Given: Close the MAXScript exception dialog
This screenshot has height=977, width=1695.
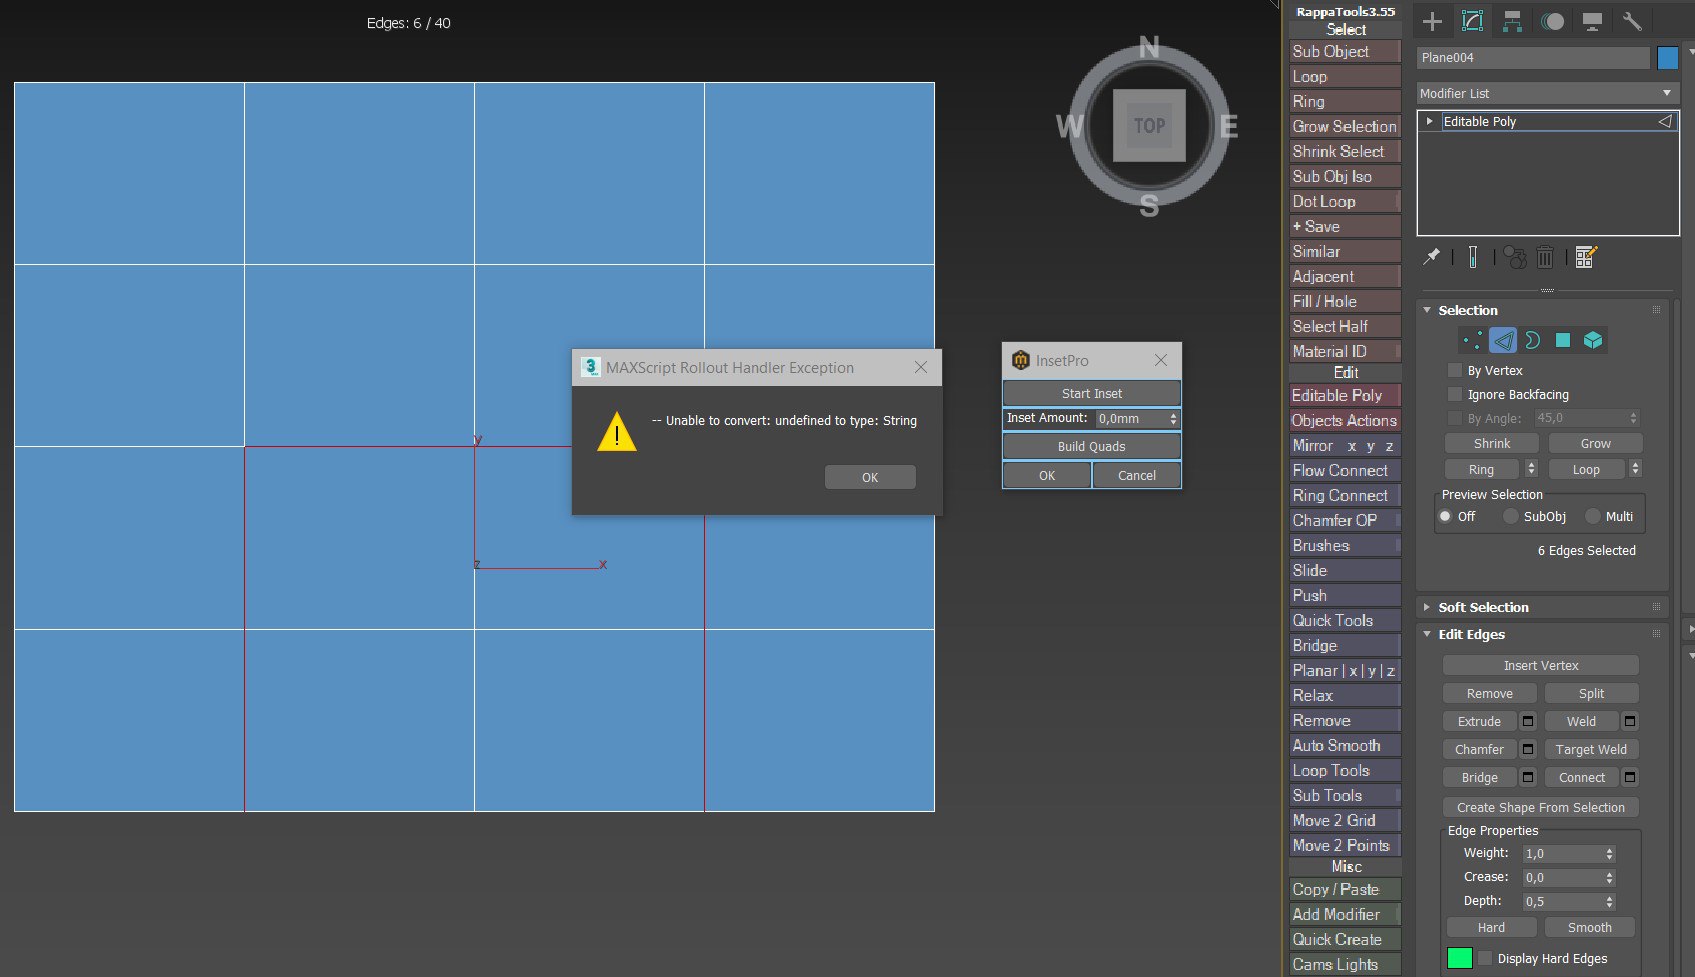Looking at the screenshot, I should (x=921, y=368).
